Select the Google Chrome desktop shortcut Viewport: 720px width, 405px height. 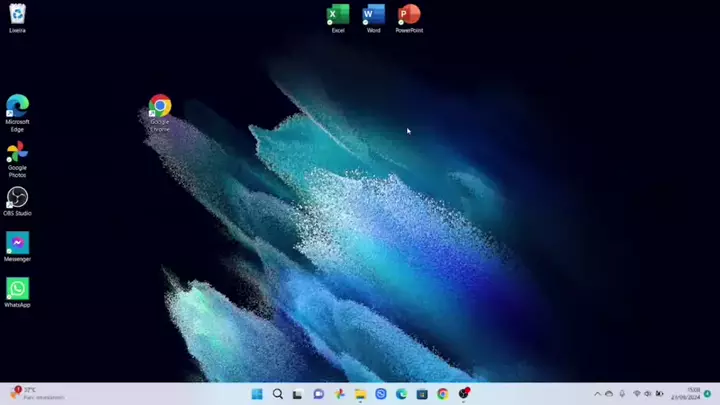(160, 106)
